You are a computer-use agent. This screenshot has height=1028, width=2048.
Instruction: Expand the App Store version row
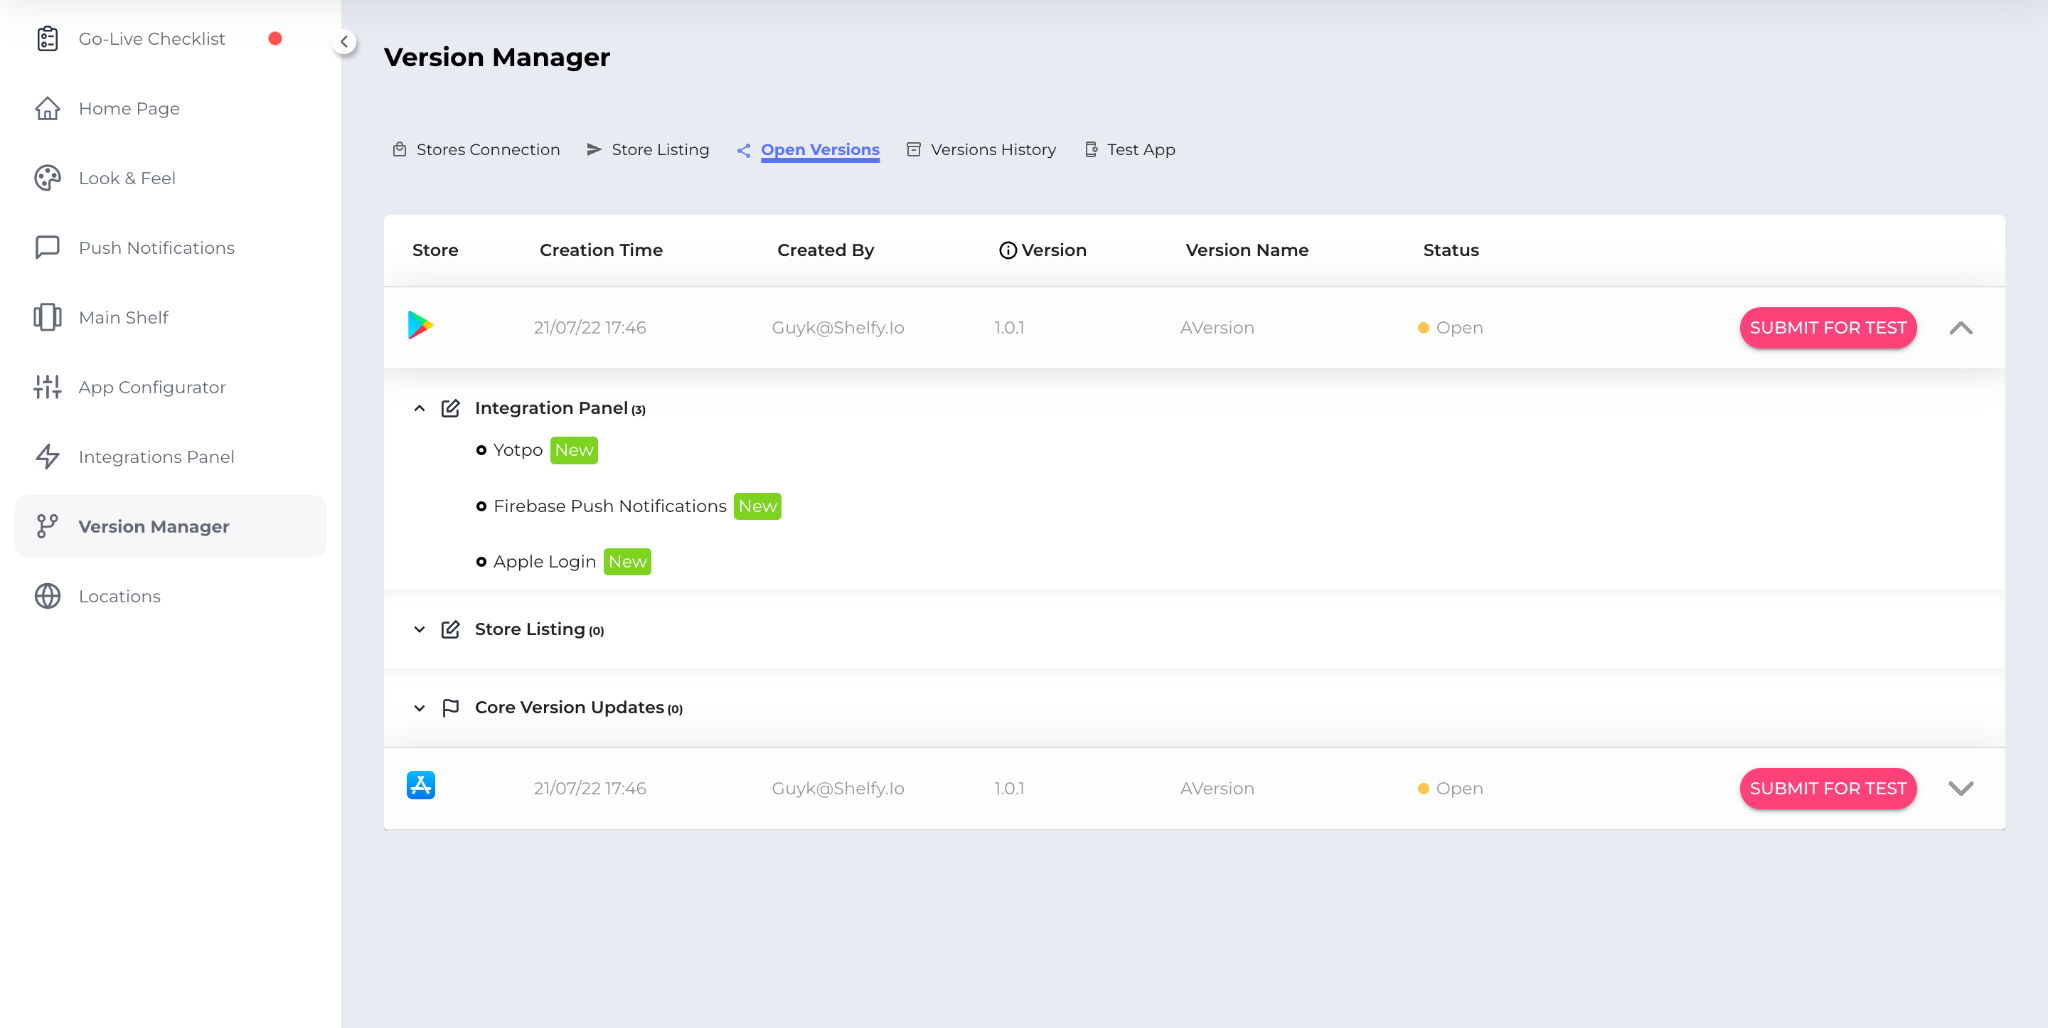coord(1960,789)
